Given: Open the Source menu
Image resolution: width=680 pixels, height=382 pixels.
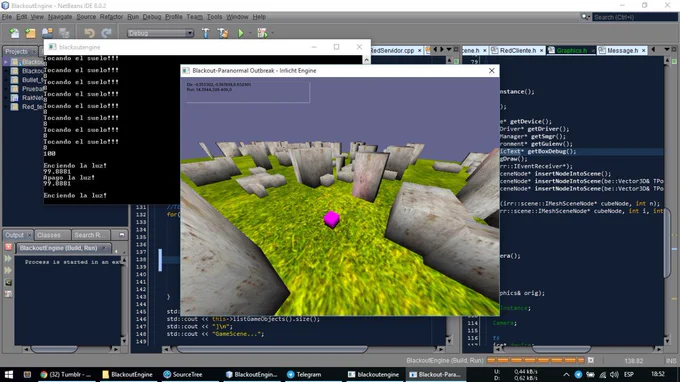Looking at the screenshot, I should click(86, 17).
